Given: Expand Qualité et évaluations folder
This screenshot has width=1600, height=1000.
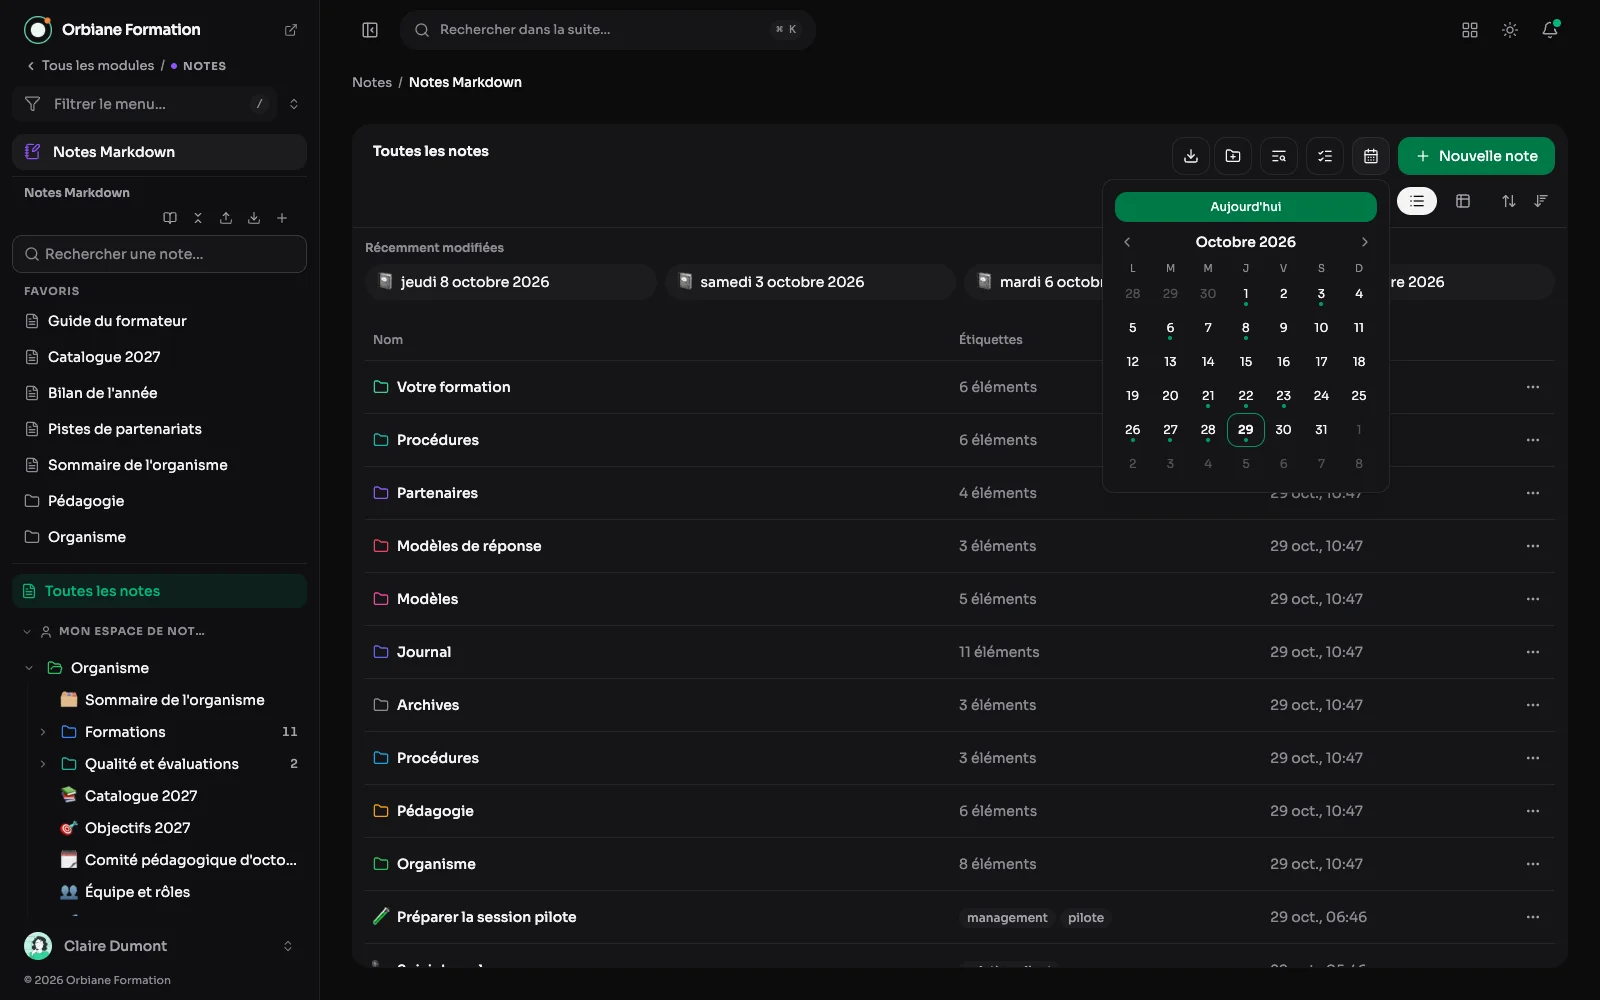Looking at the screenshot, I should [43, 764].
